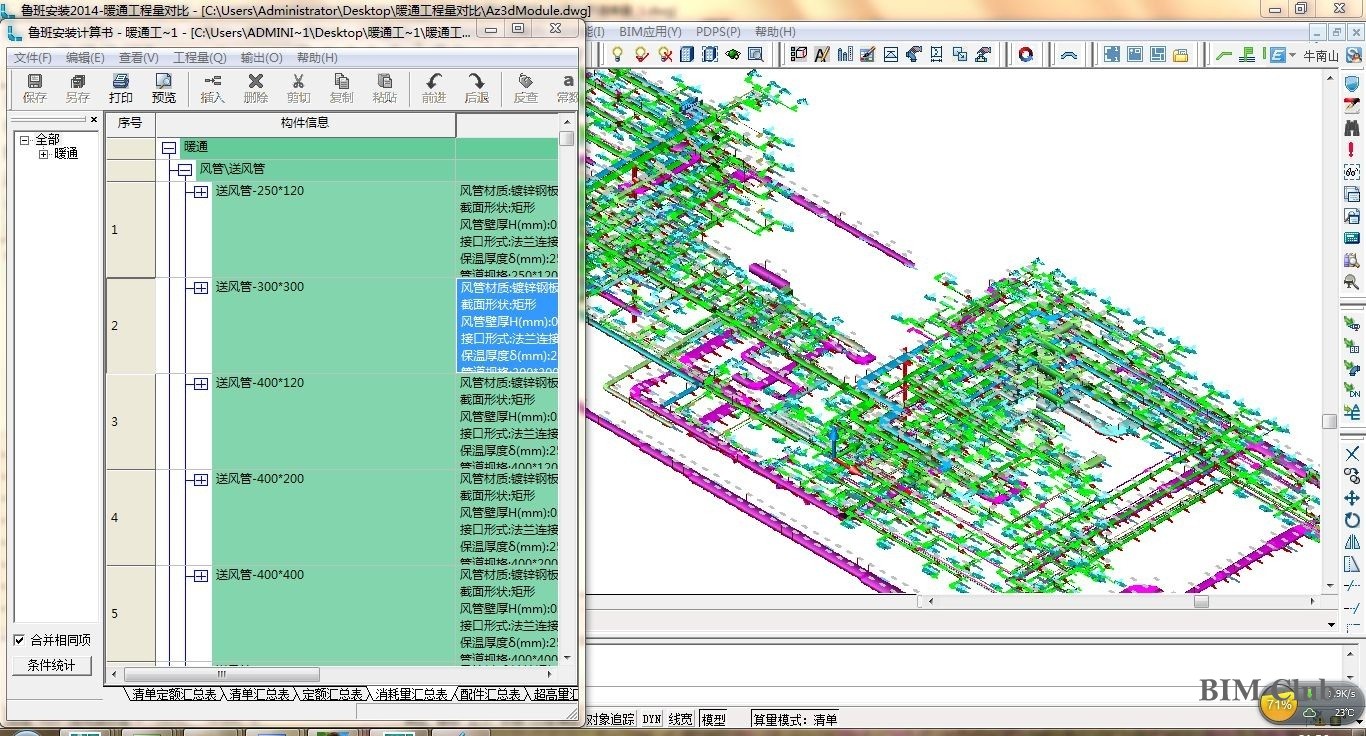Viewport: 1366px width, 736px height.
Task: Click the text style 'A' pencil icon
Action: pyautogui.click(x=822, y=54)
